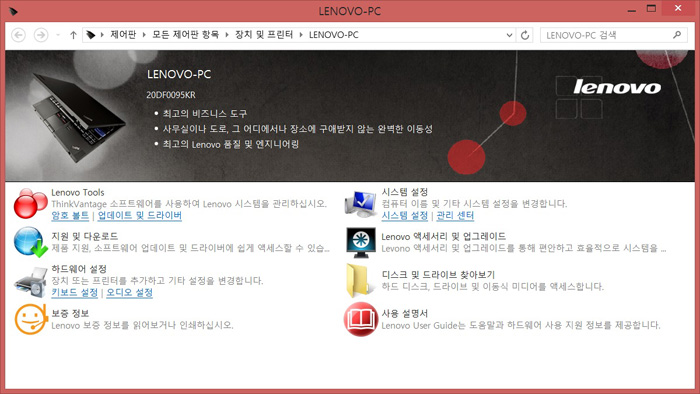Open the globe download icon for 지원 및 다운로드
The height and width of the screenshot is (394, 700).
coord(30,242)
